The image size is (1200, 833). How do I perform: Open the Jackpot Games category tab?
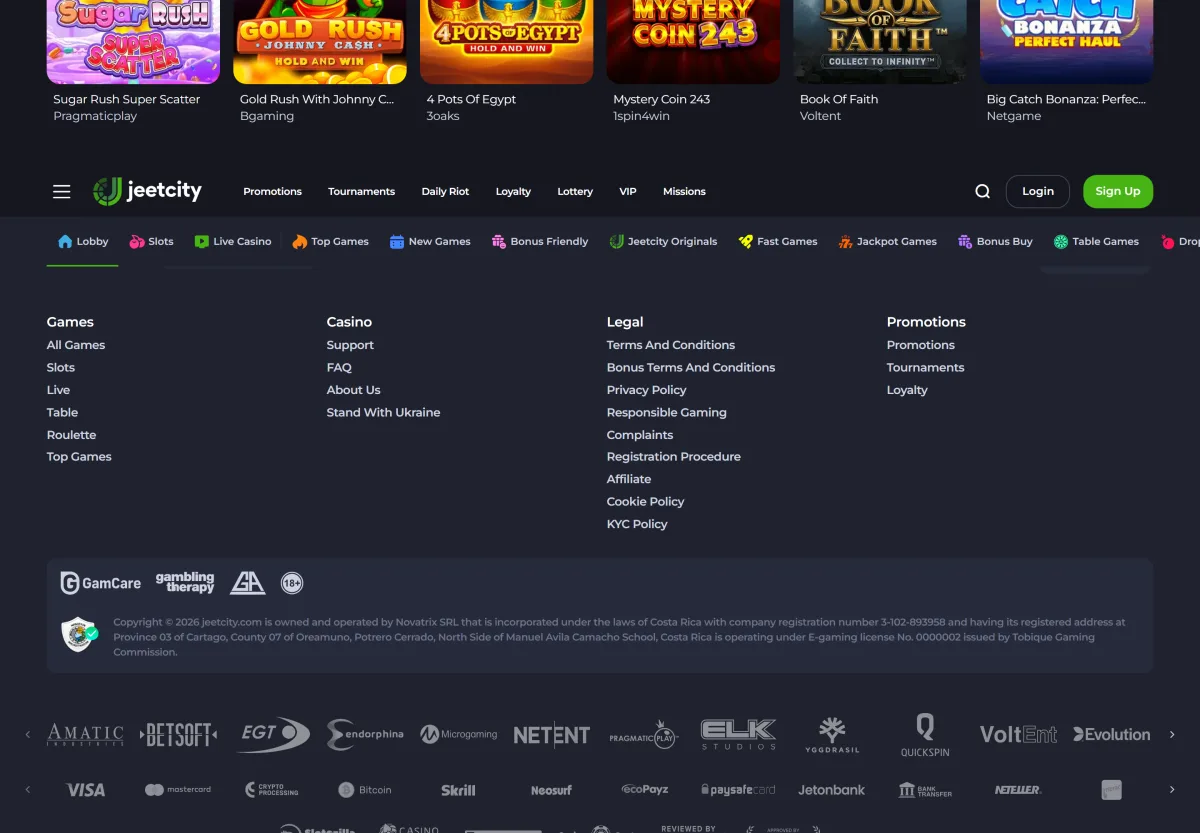tap(887, 241)
